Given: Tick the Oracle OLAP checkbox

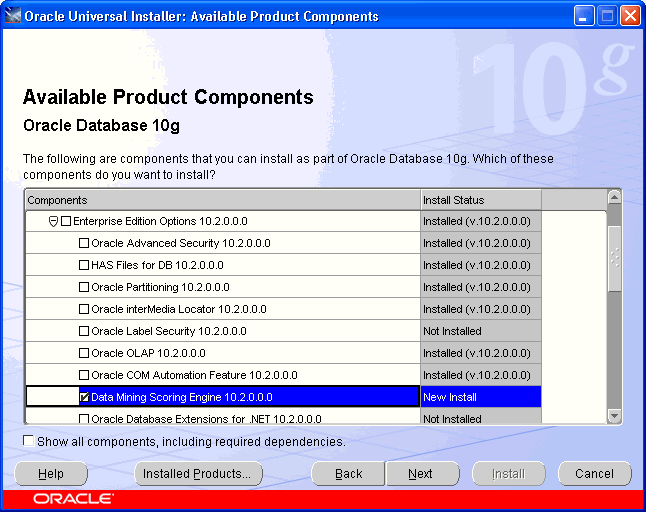Looking at the screenshot, I should tap(84, 353).
